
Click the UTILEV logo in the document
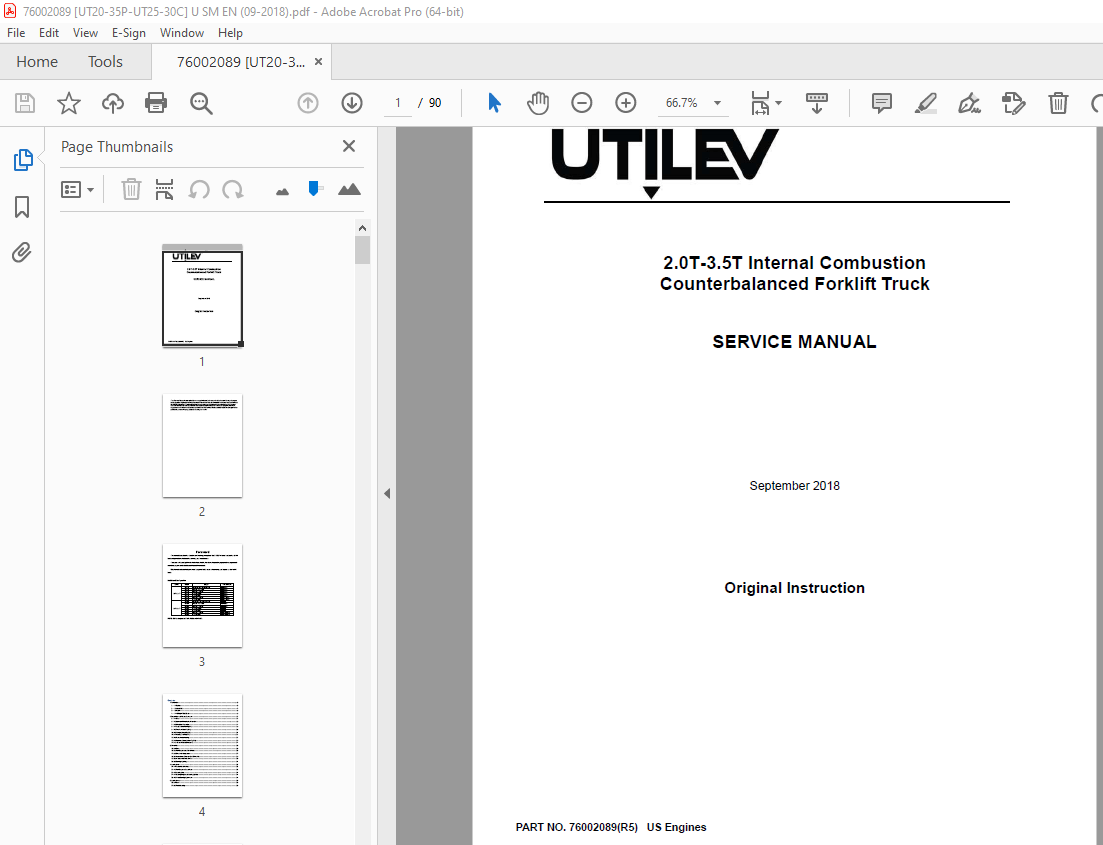[665, 162]
